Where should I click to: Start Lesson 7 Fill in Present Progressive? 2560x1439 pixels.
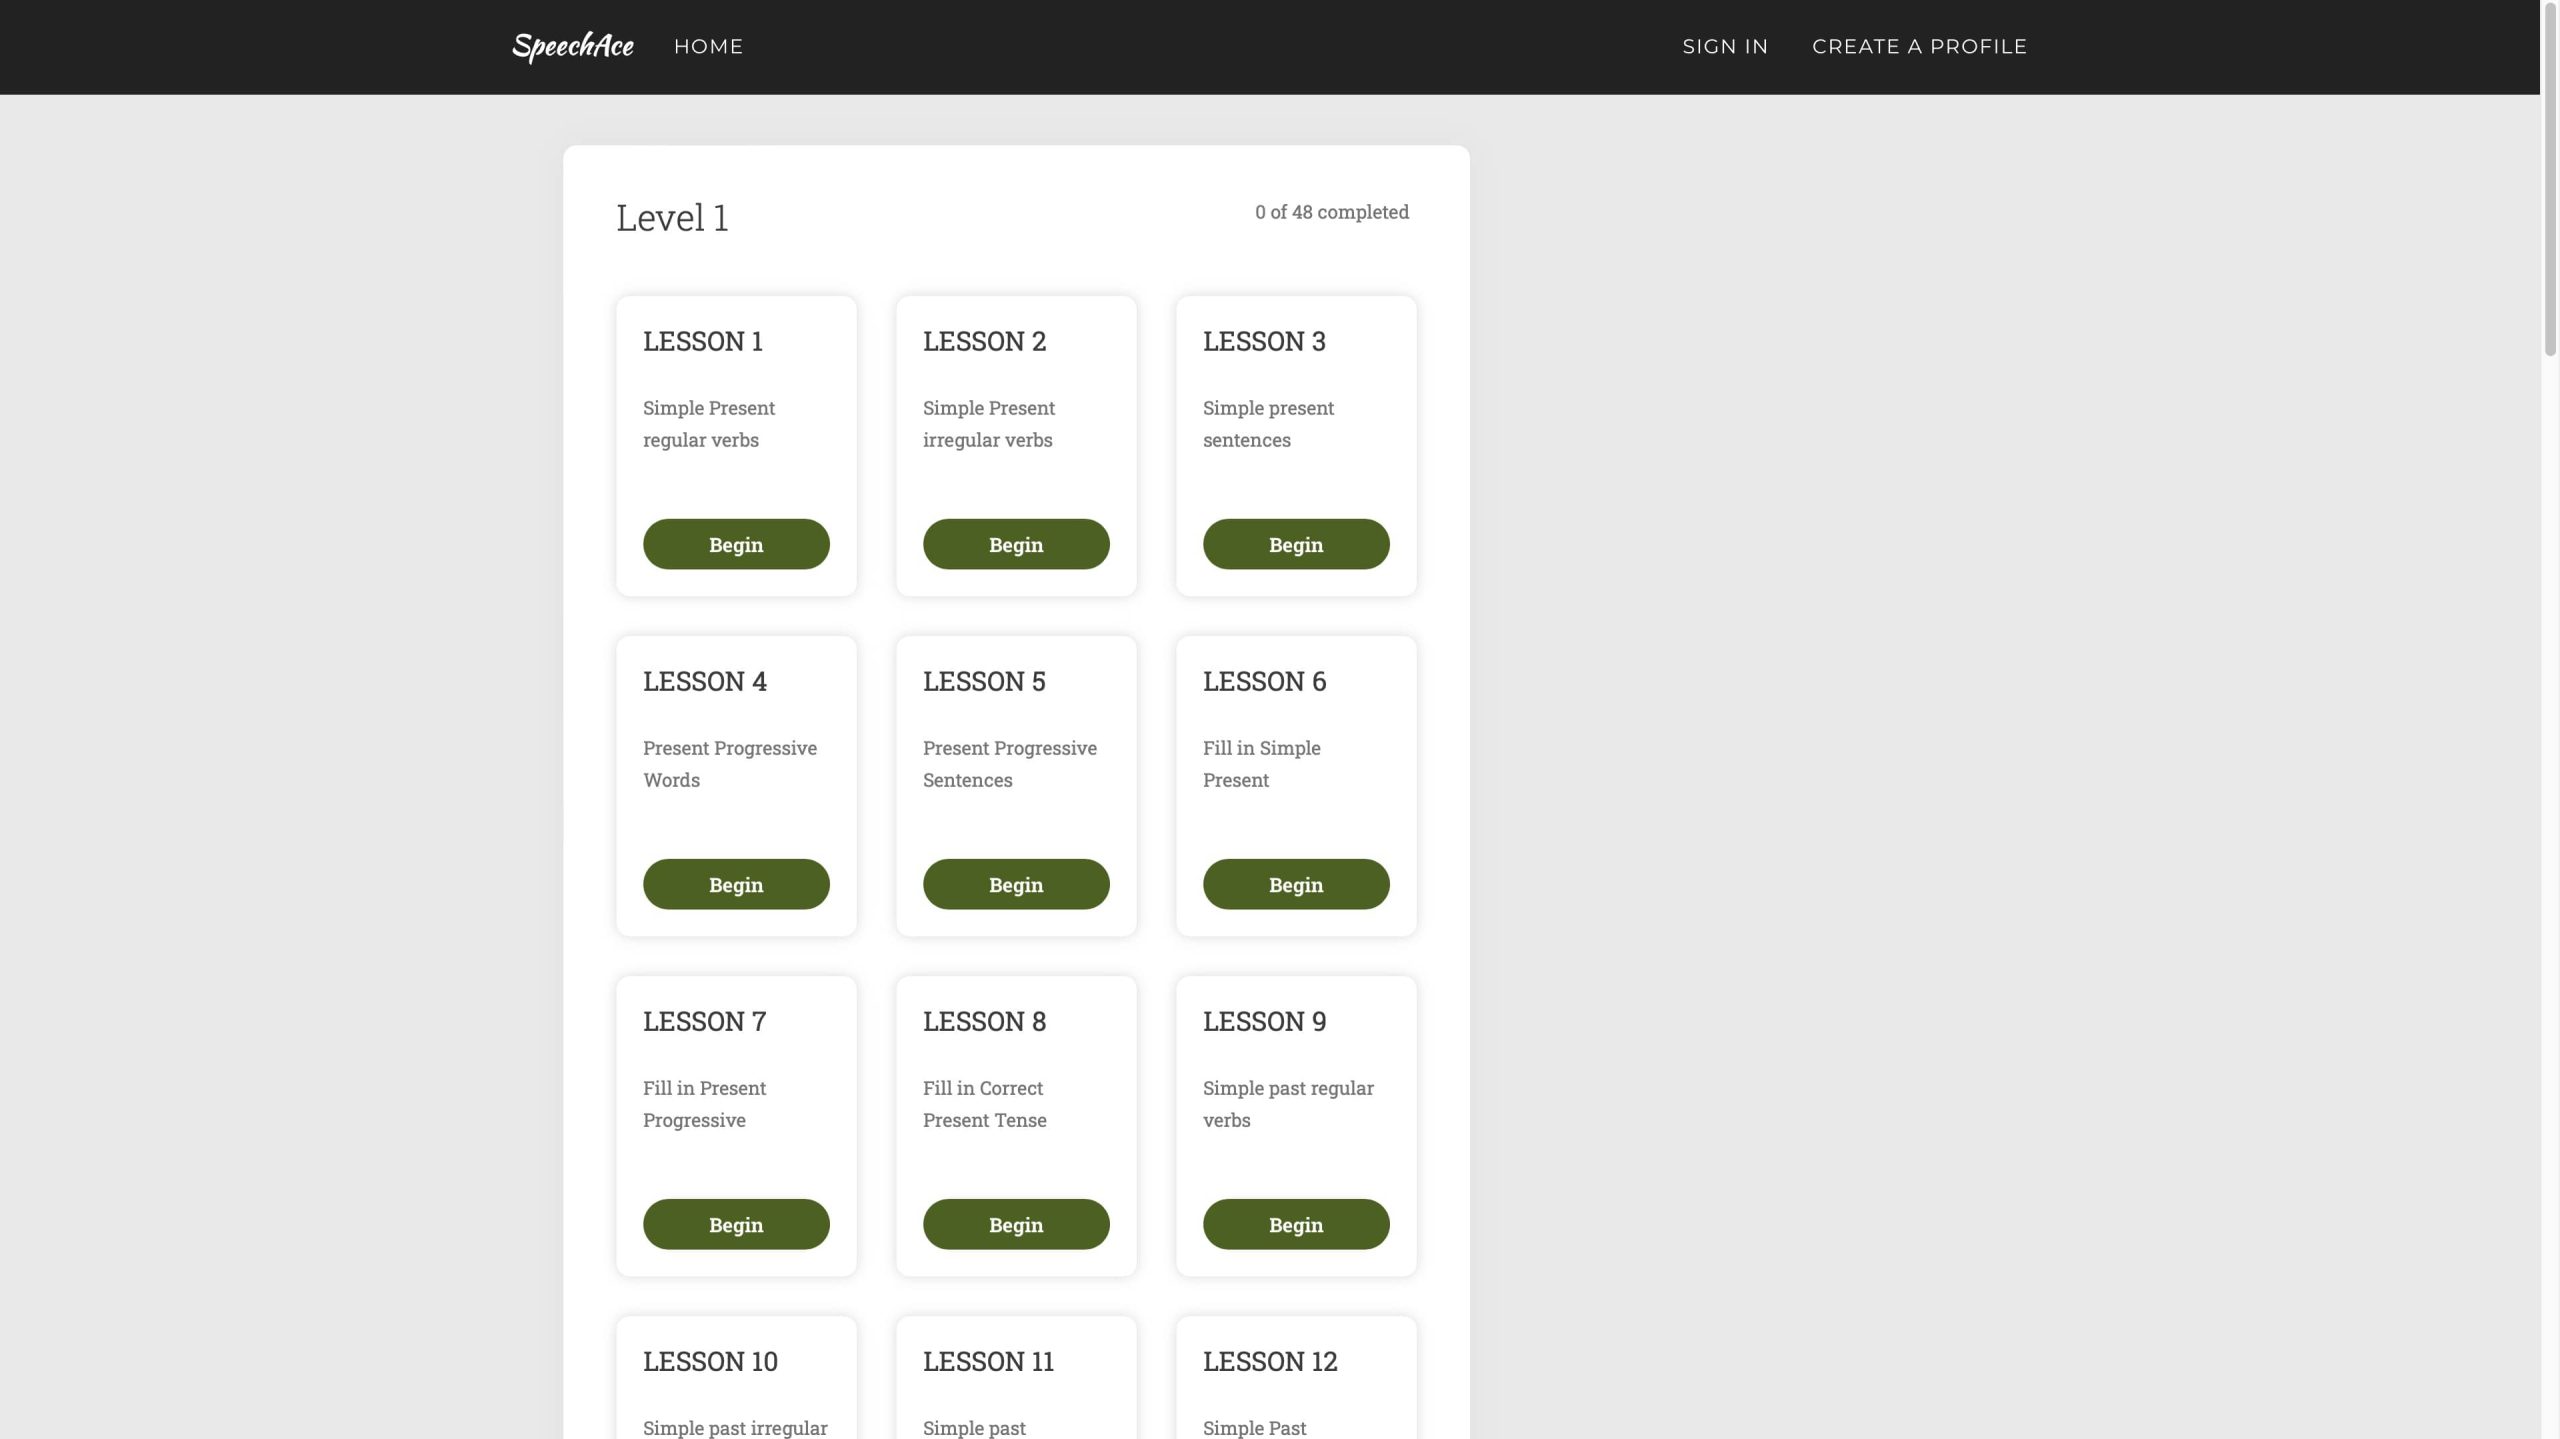click(x=735, y=1224)
